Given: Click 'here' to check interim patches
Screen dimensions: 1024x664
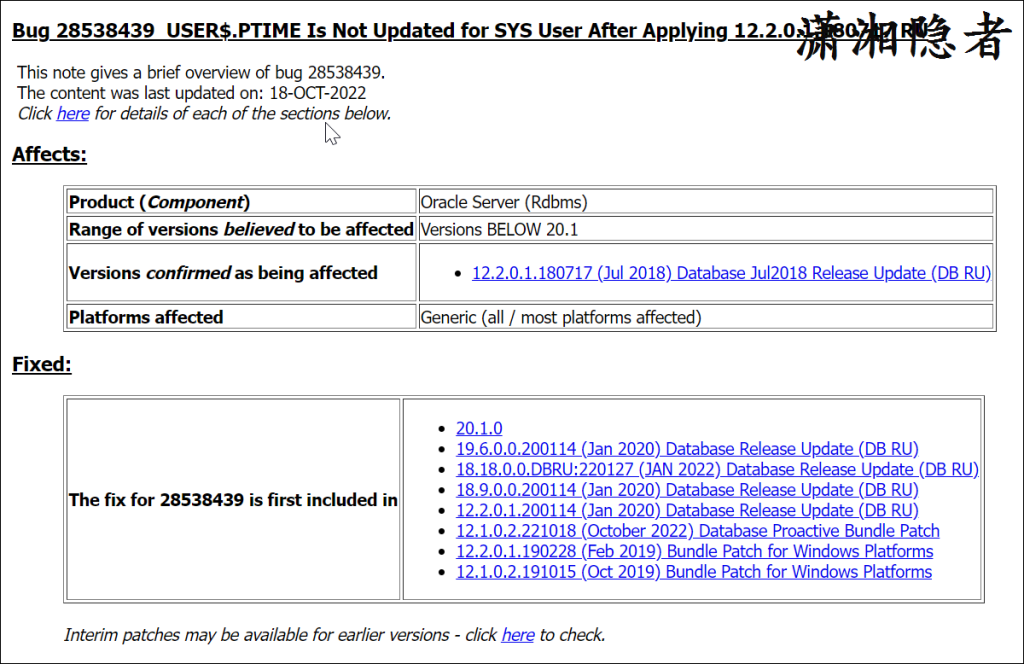Looking at the screenshot, I should 518,635.
